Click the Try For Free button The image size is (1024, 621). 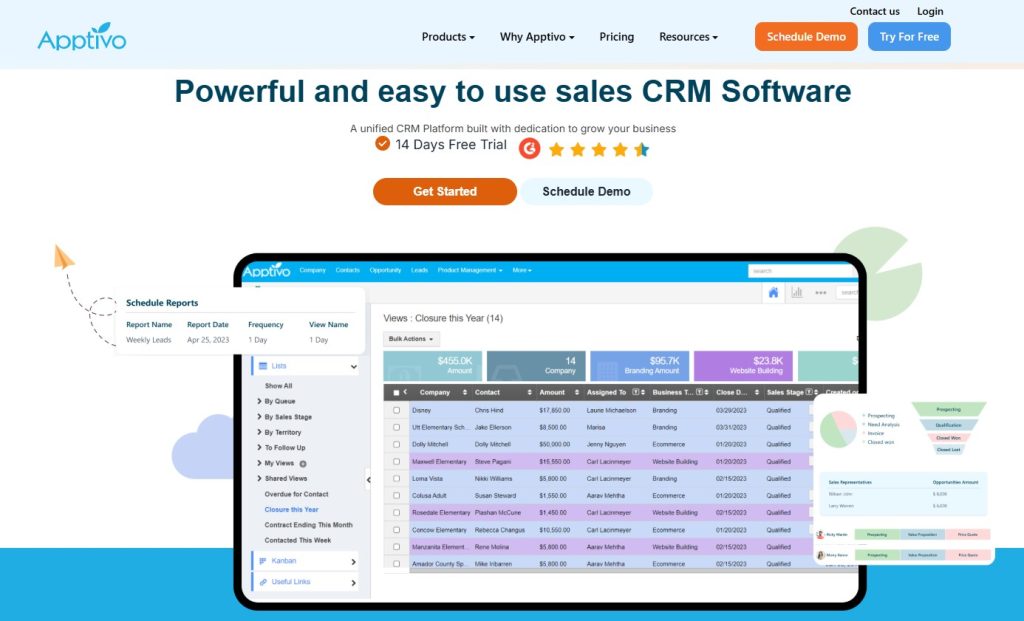click(909, 37)
